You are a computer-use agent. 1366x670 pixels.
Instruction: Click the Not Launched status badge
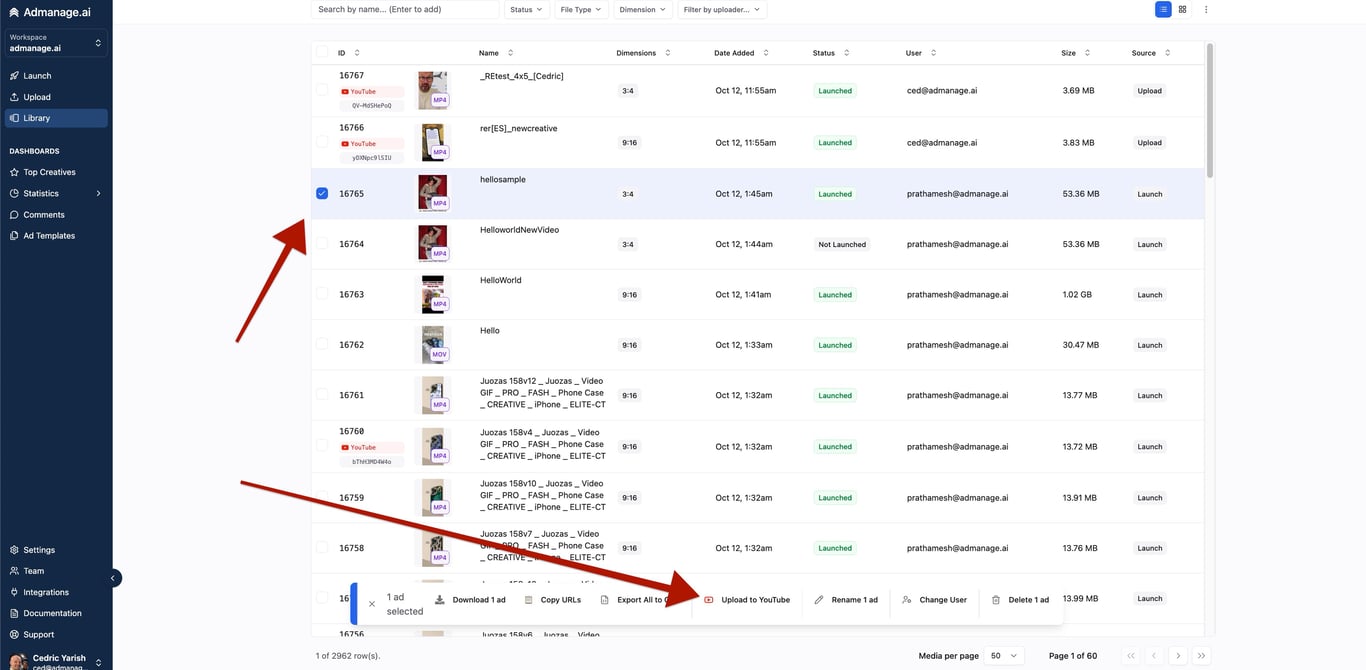point(842,244)
